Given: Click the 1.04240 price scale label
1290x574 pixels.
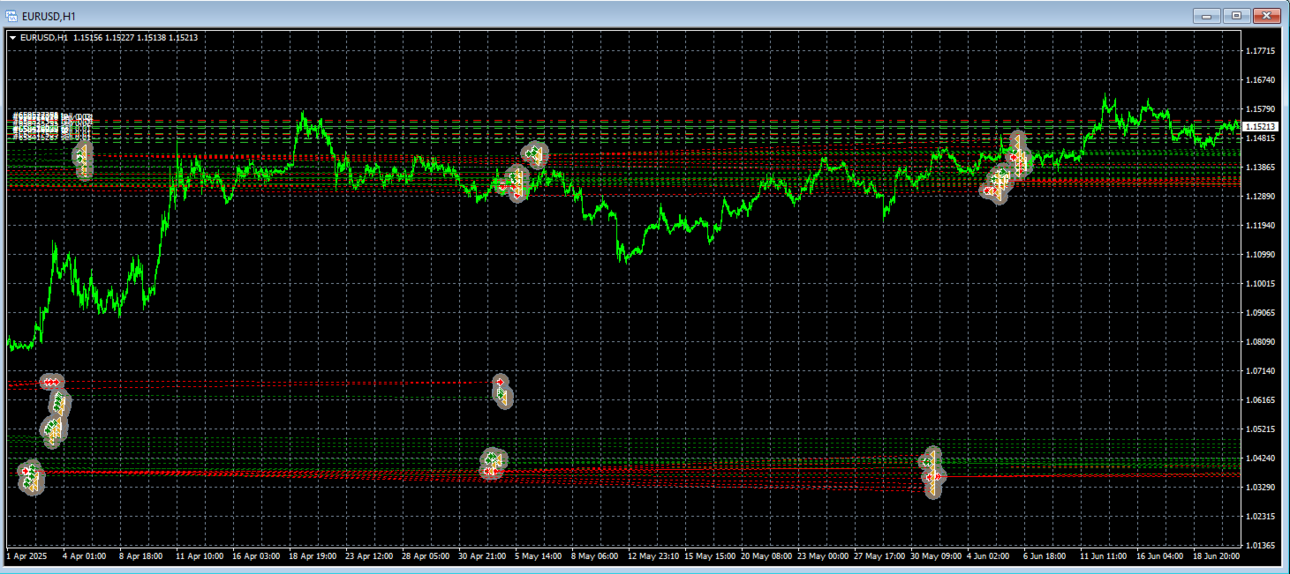Looking at the screenshot, I should pos(1262,458).
